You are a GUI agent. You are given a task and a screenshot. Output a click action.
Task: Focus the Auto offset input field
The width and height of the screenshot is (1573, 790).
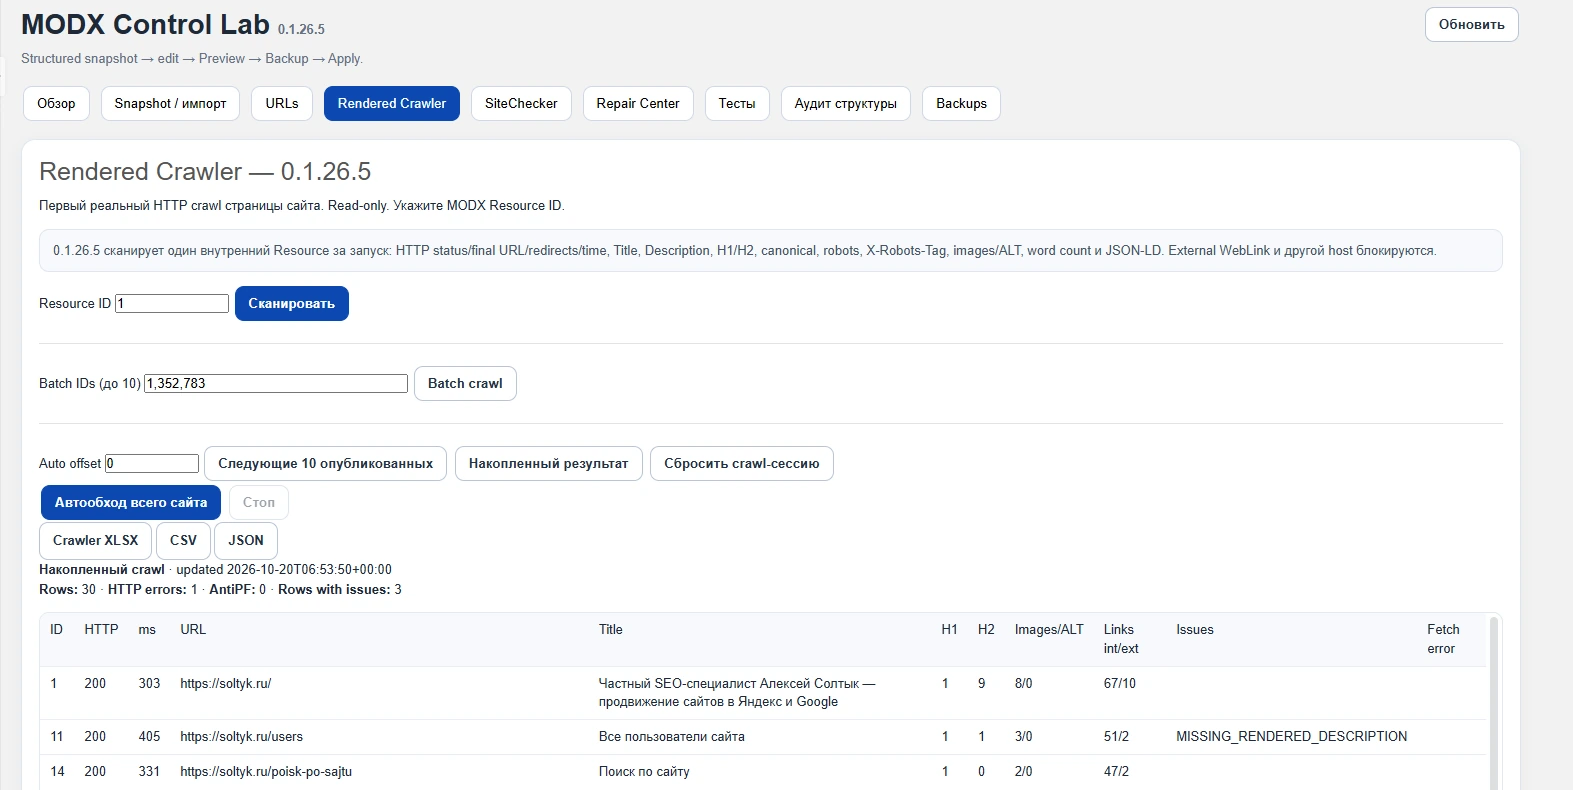click(x=152, y=463)
